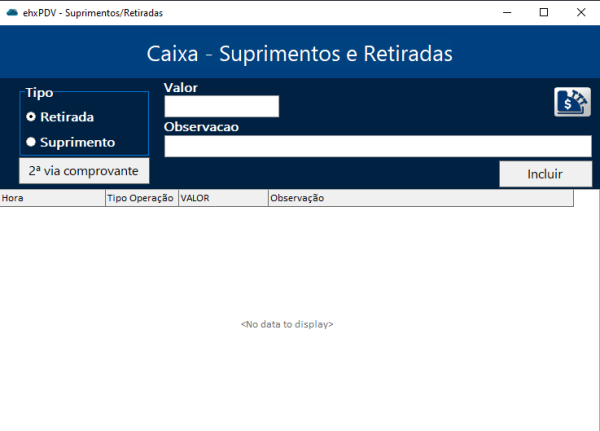Focus the Valor input field
This screenshot has width=600, height=431.
(x=221, y=106)
